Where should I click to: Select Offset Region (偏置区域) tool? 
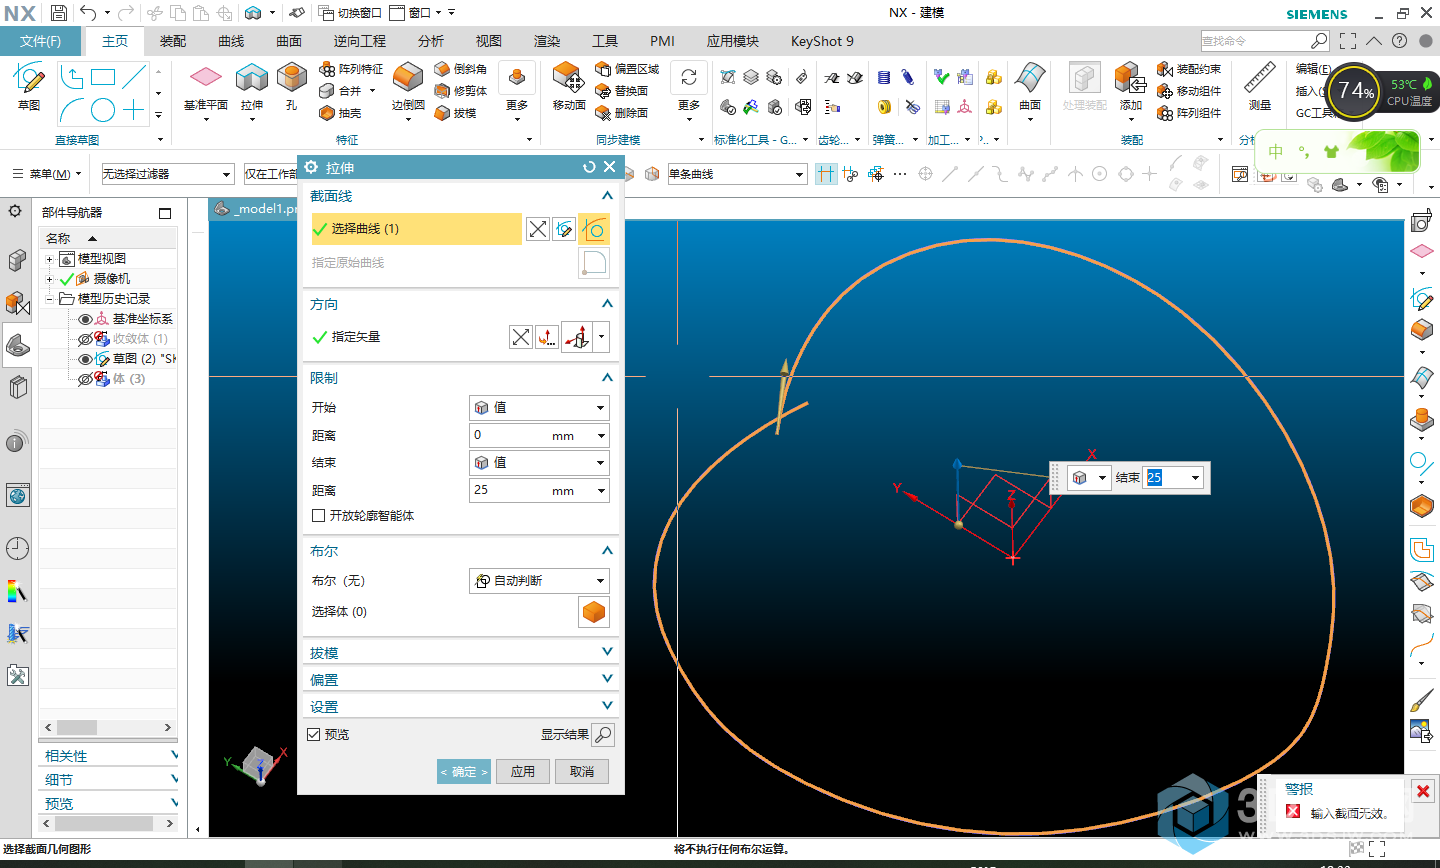point(627,69)
